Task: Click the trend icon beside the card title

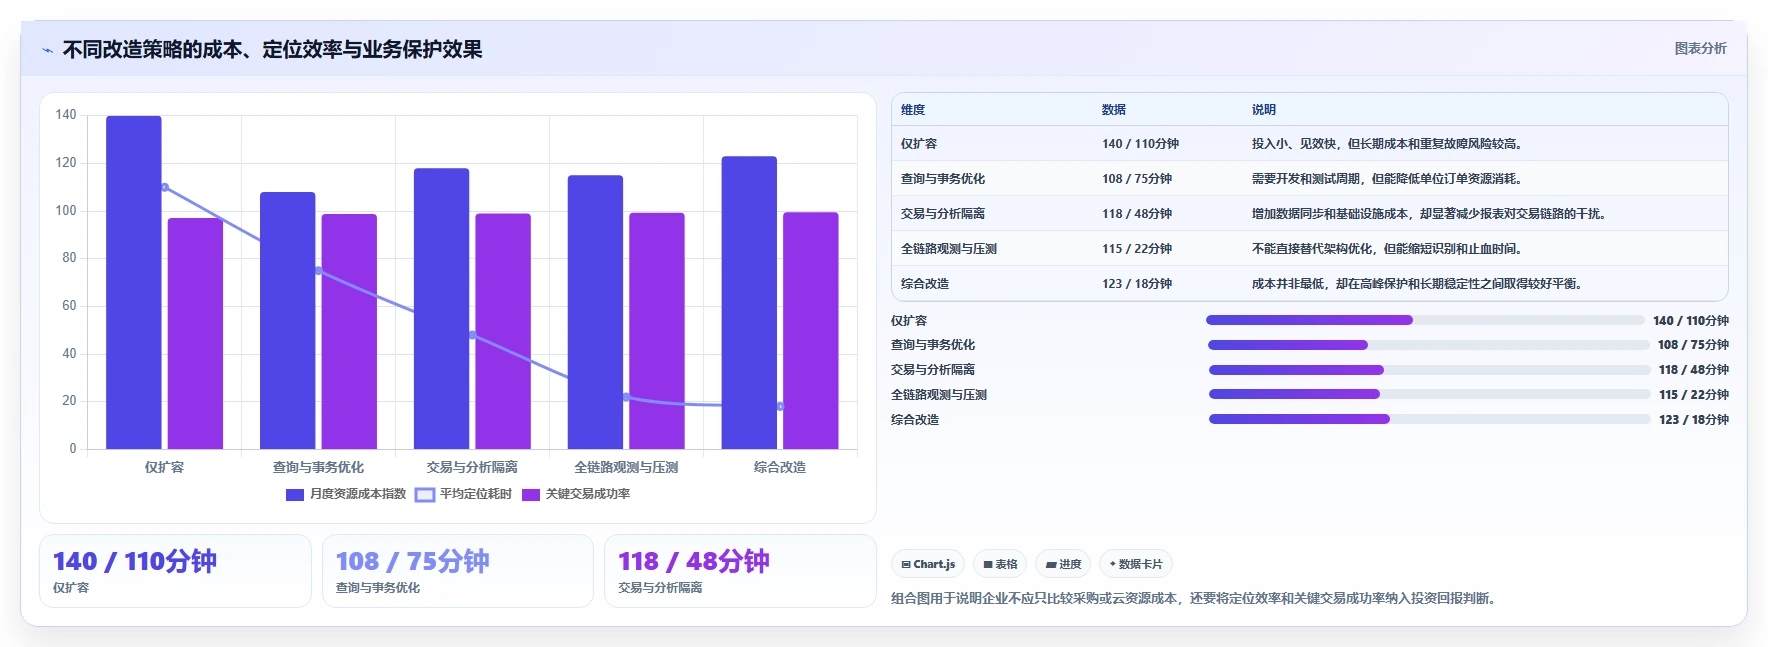Action: coord(47,50)
